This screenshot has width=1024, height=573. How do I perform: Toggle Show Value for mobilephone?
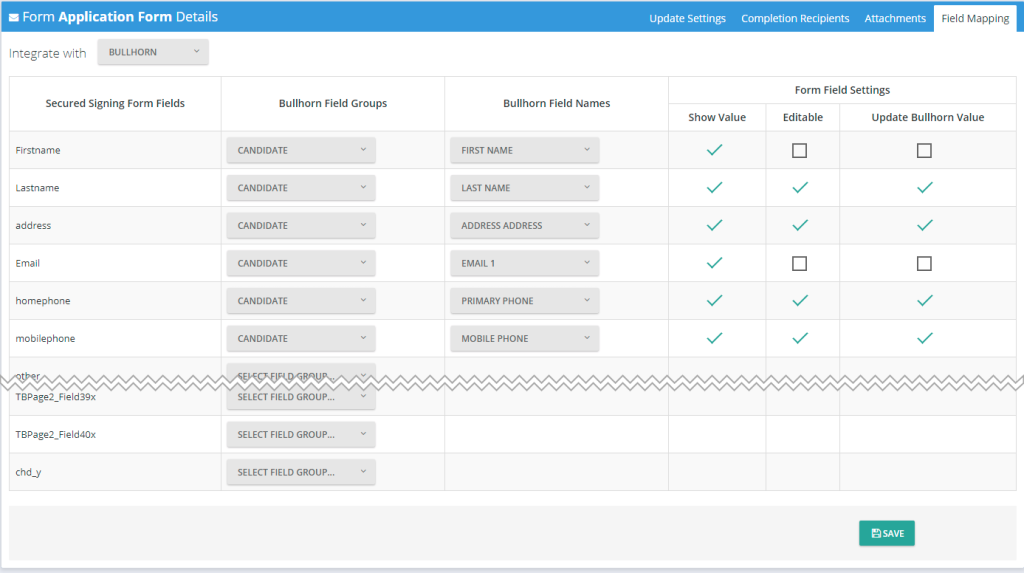714,338
